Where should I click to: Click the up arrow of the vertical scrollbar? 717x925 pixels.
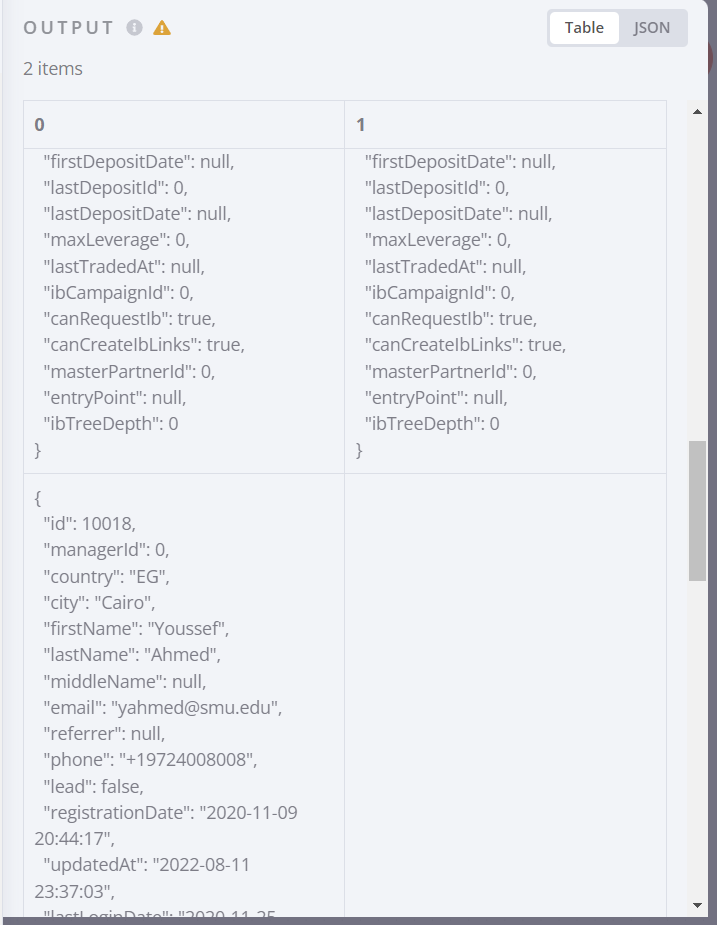point(698,112)
